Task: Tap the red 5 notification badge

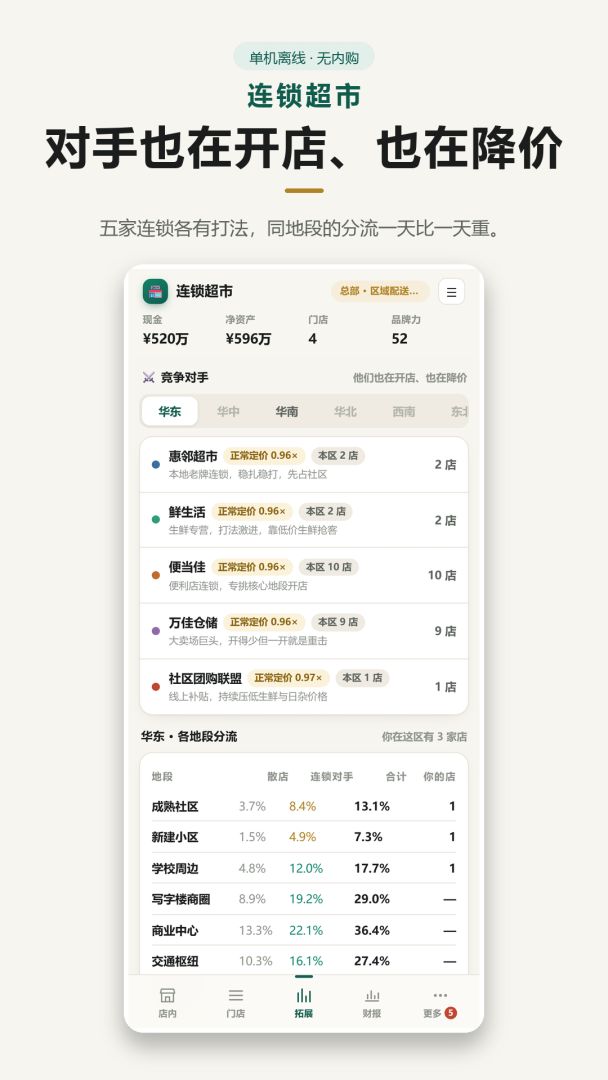Action: point(450,1012)
